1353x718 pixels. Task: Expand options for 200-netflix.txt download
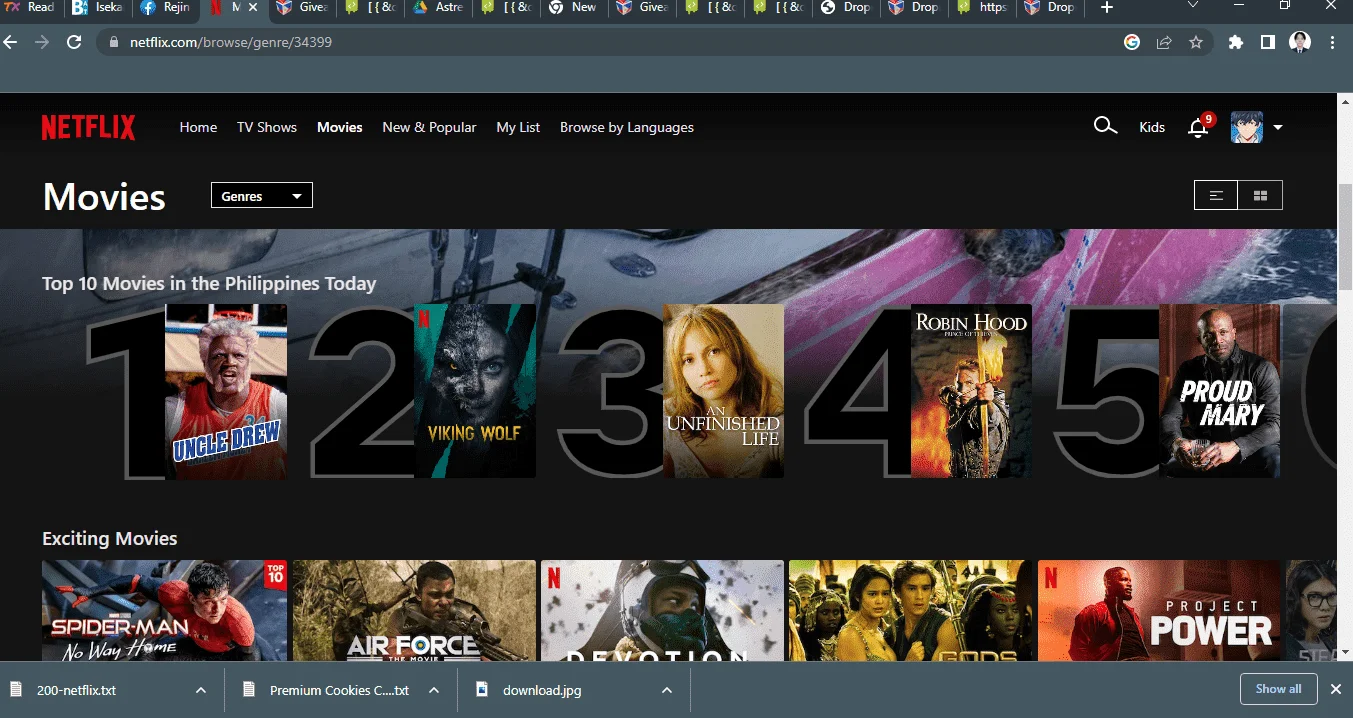[201, 690]
